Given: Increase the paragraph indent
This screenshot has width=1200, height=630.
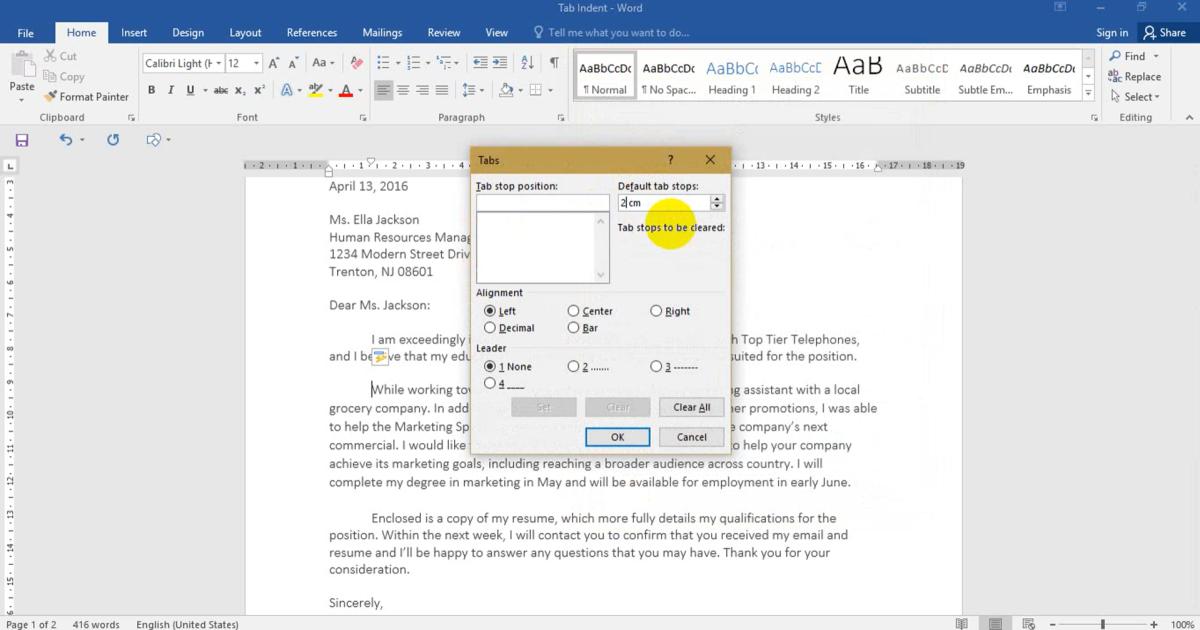Looking at the screenshot, I should click(x=500, y=63).
